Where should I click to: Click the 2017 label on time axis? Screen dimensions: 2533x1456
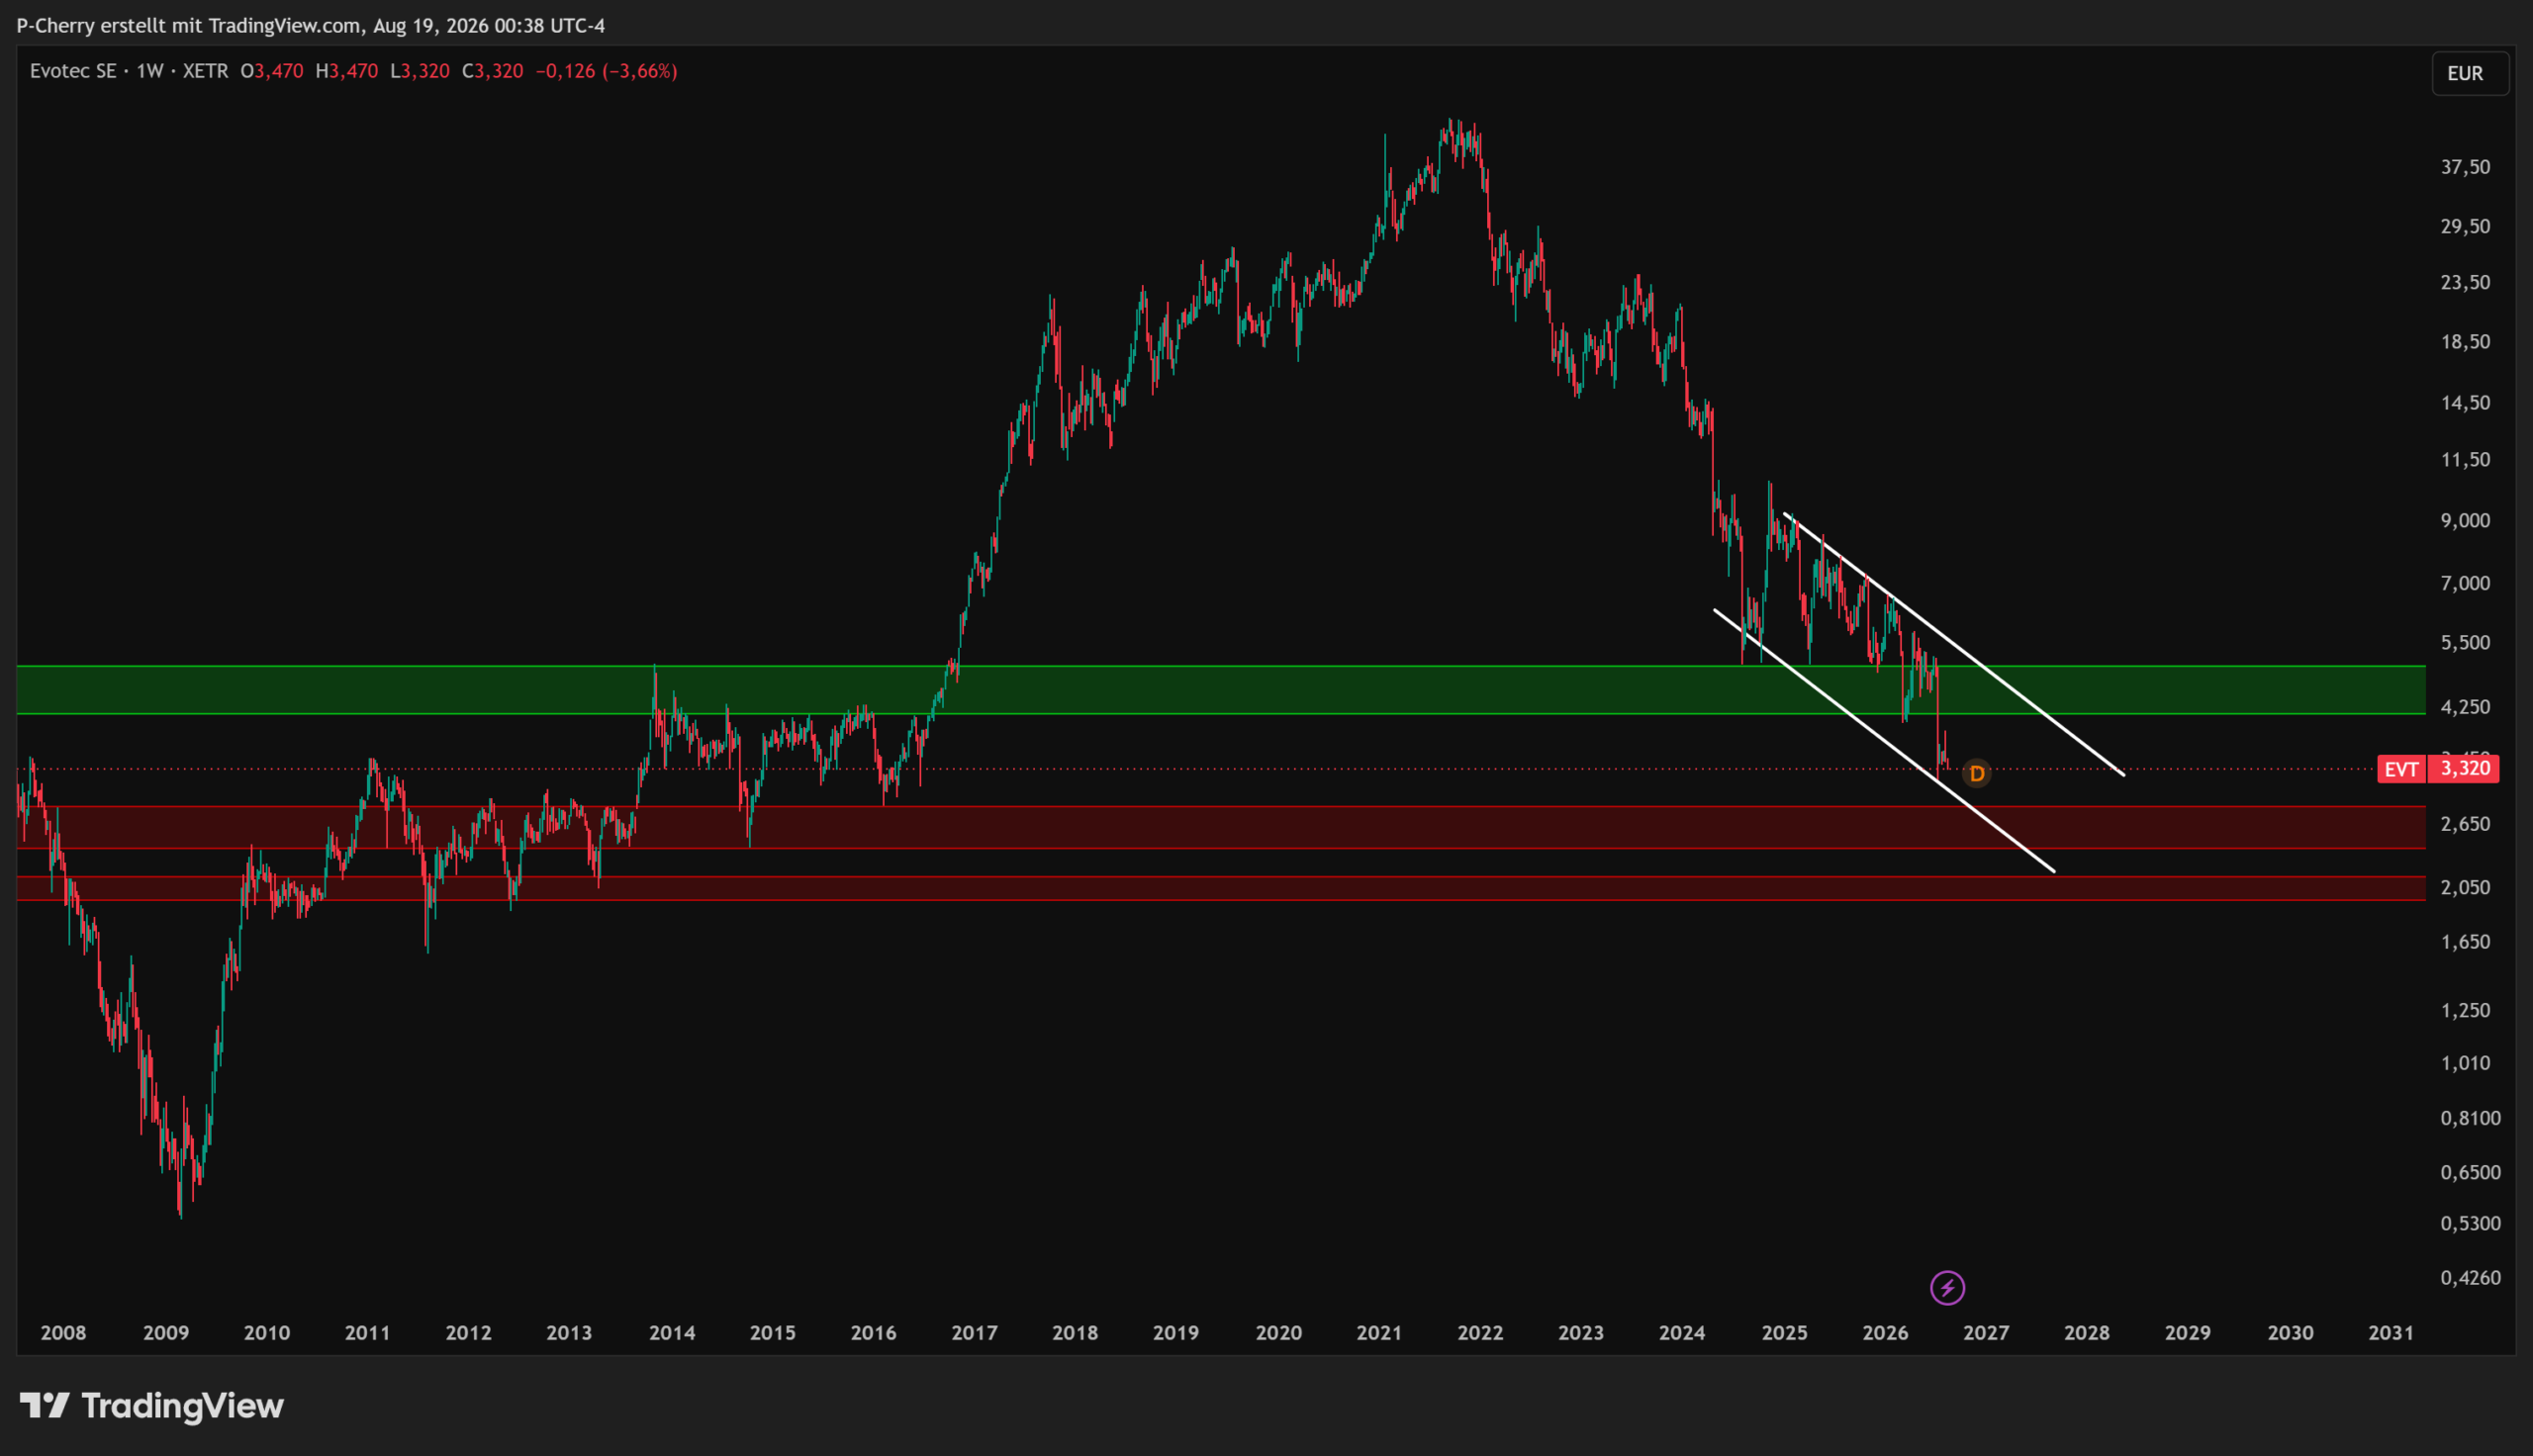click(x=975, y=1332)
